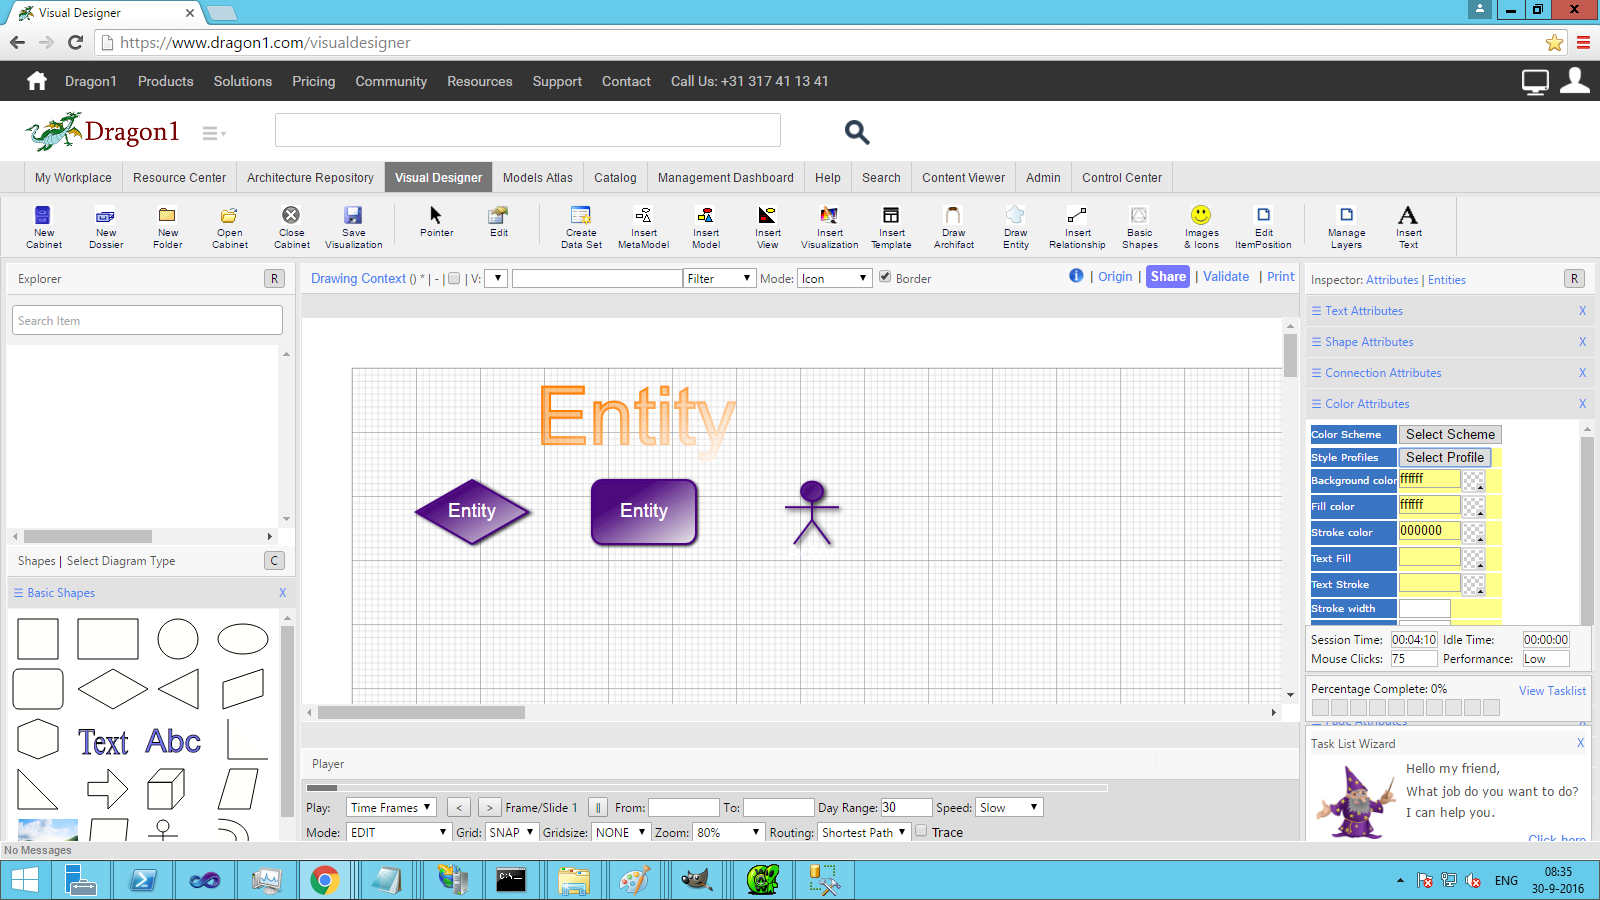Open the Routing Shortest Path dropdown
1600x900 pixels.
click(x=864, y=832)
